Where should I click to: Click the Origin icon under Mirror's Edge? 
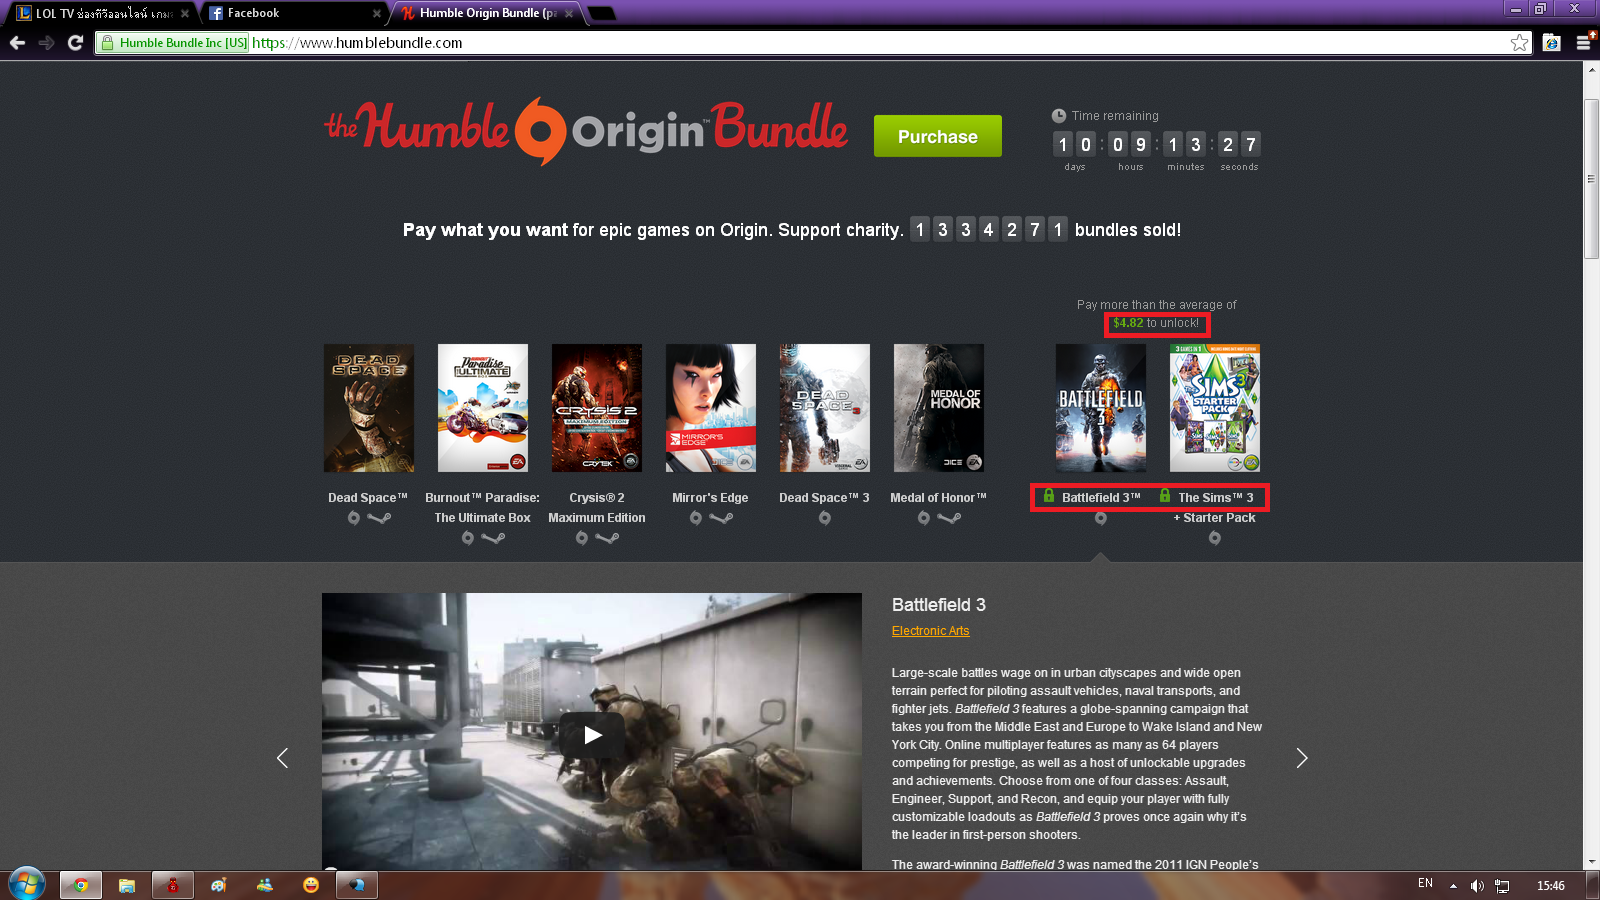click(696, 518)
